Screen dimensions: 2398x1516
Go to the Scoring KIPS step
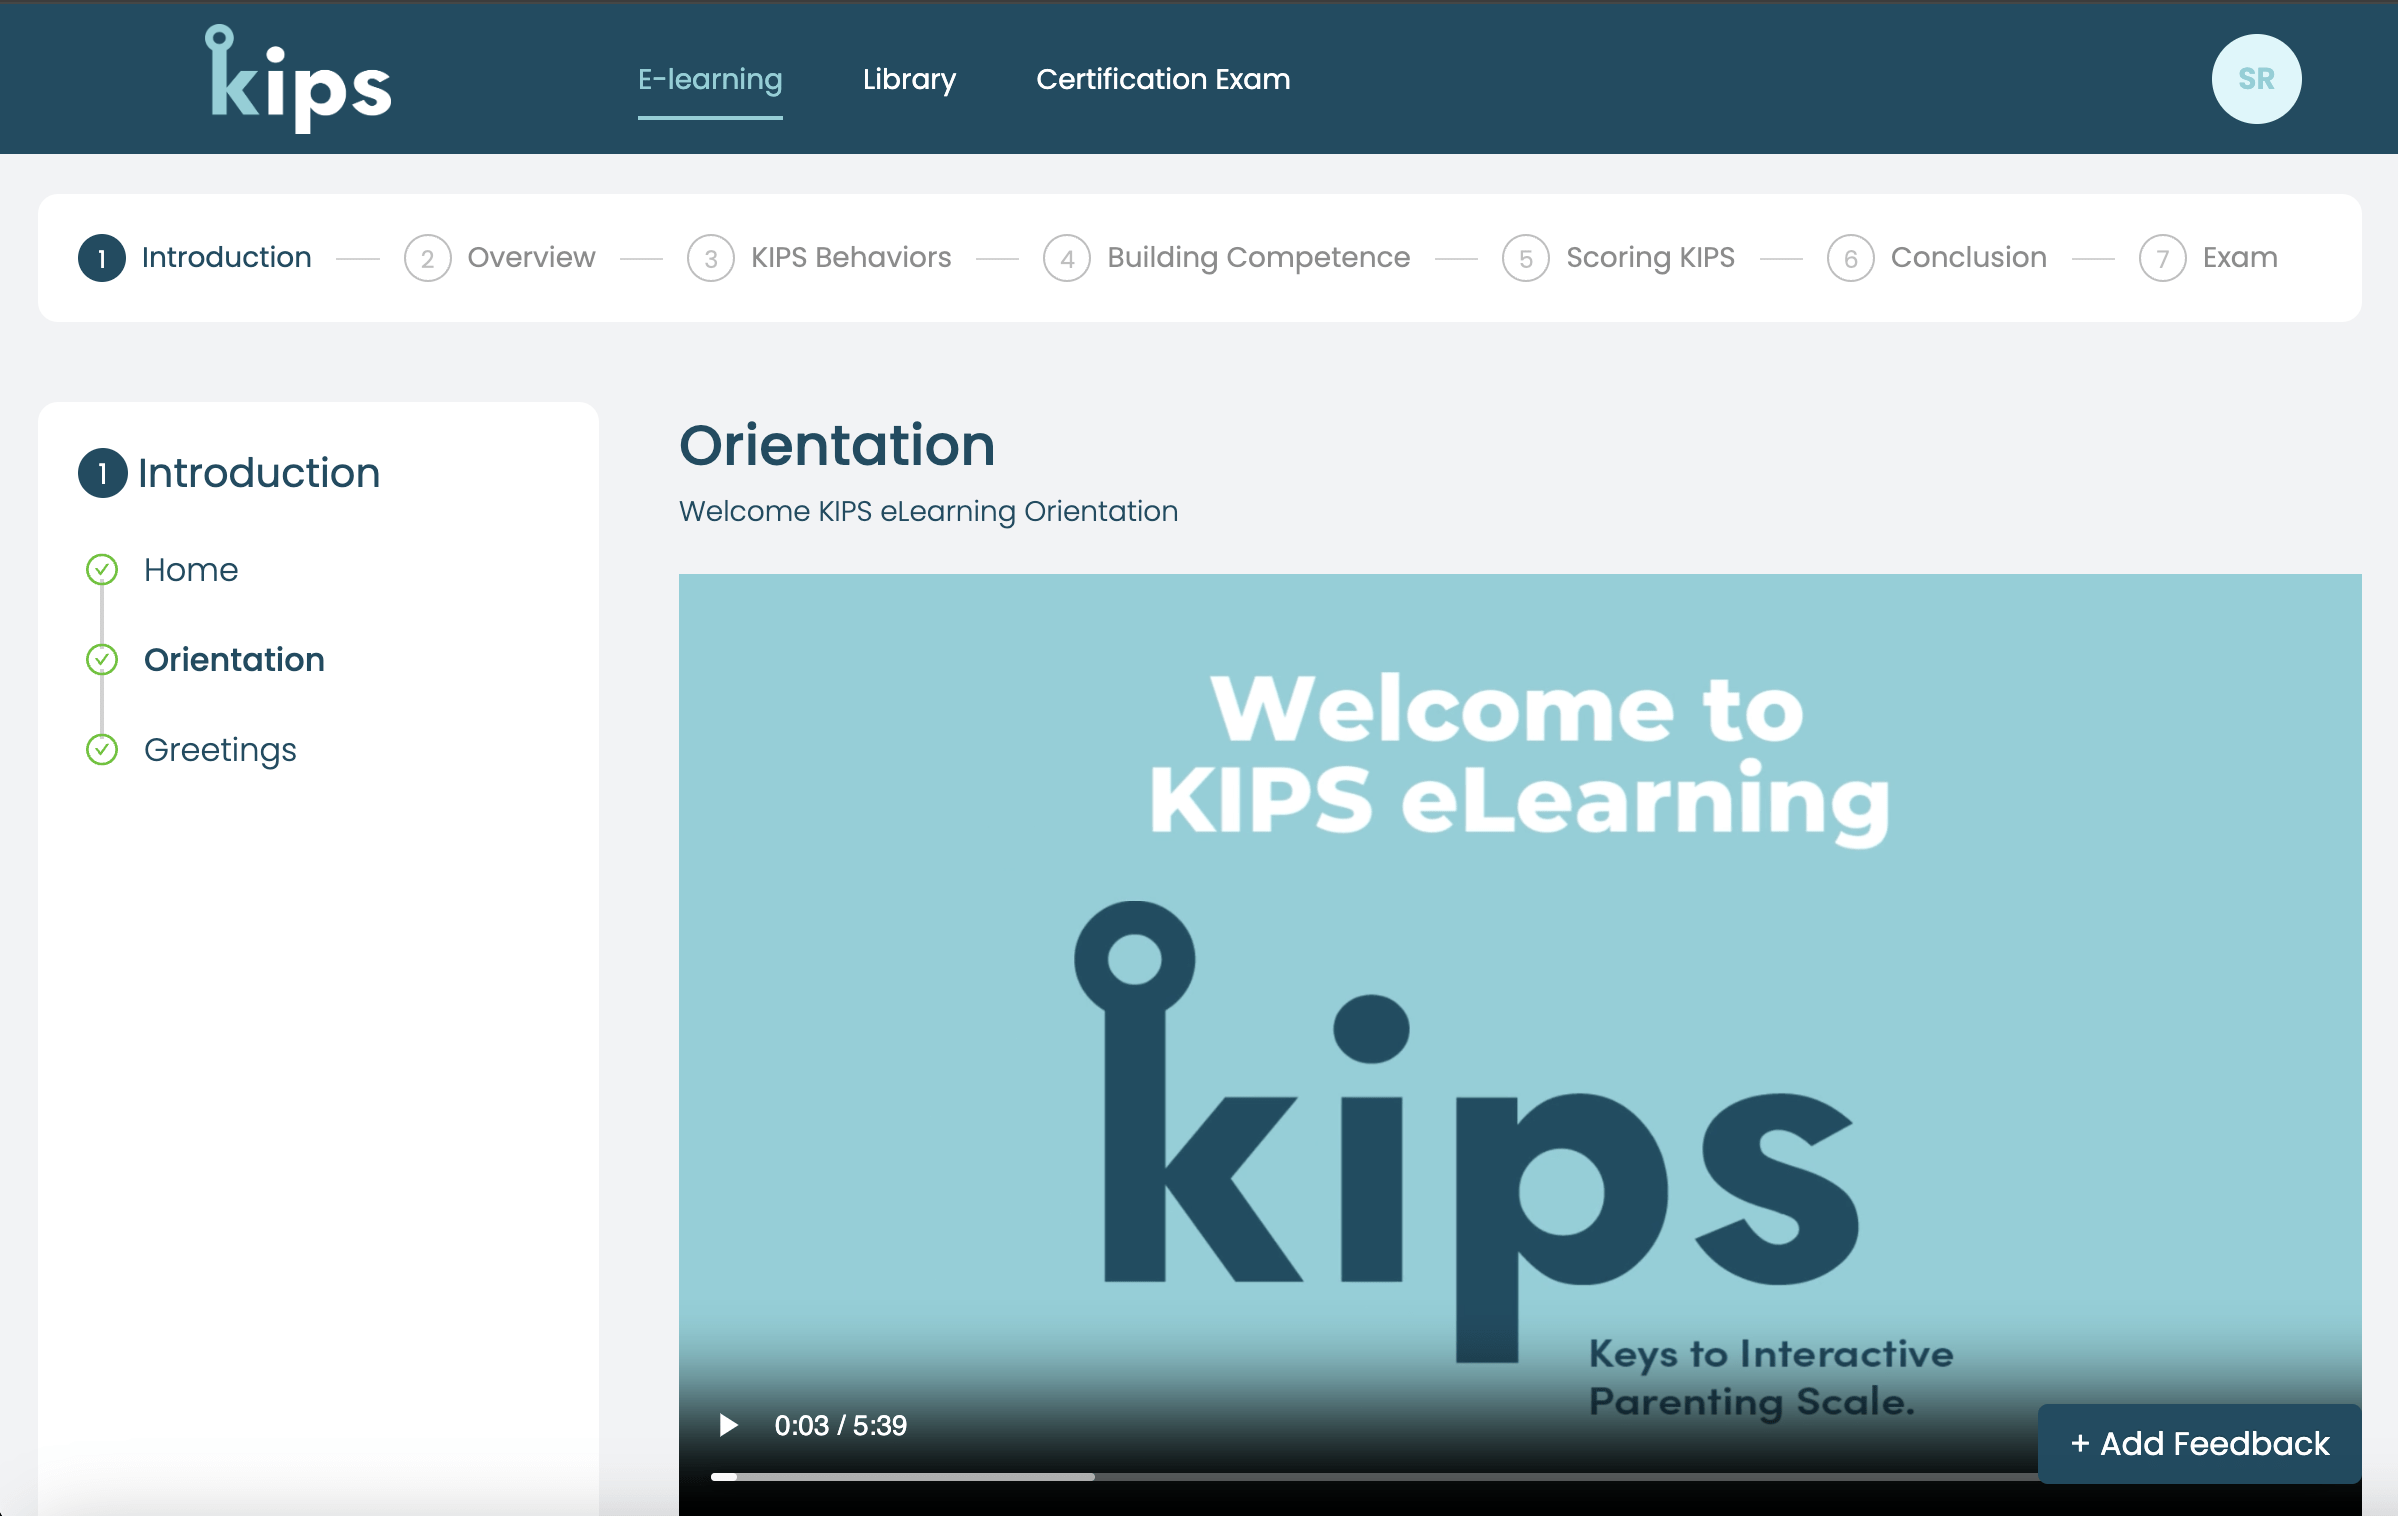[1650, 258]
